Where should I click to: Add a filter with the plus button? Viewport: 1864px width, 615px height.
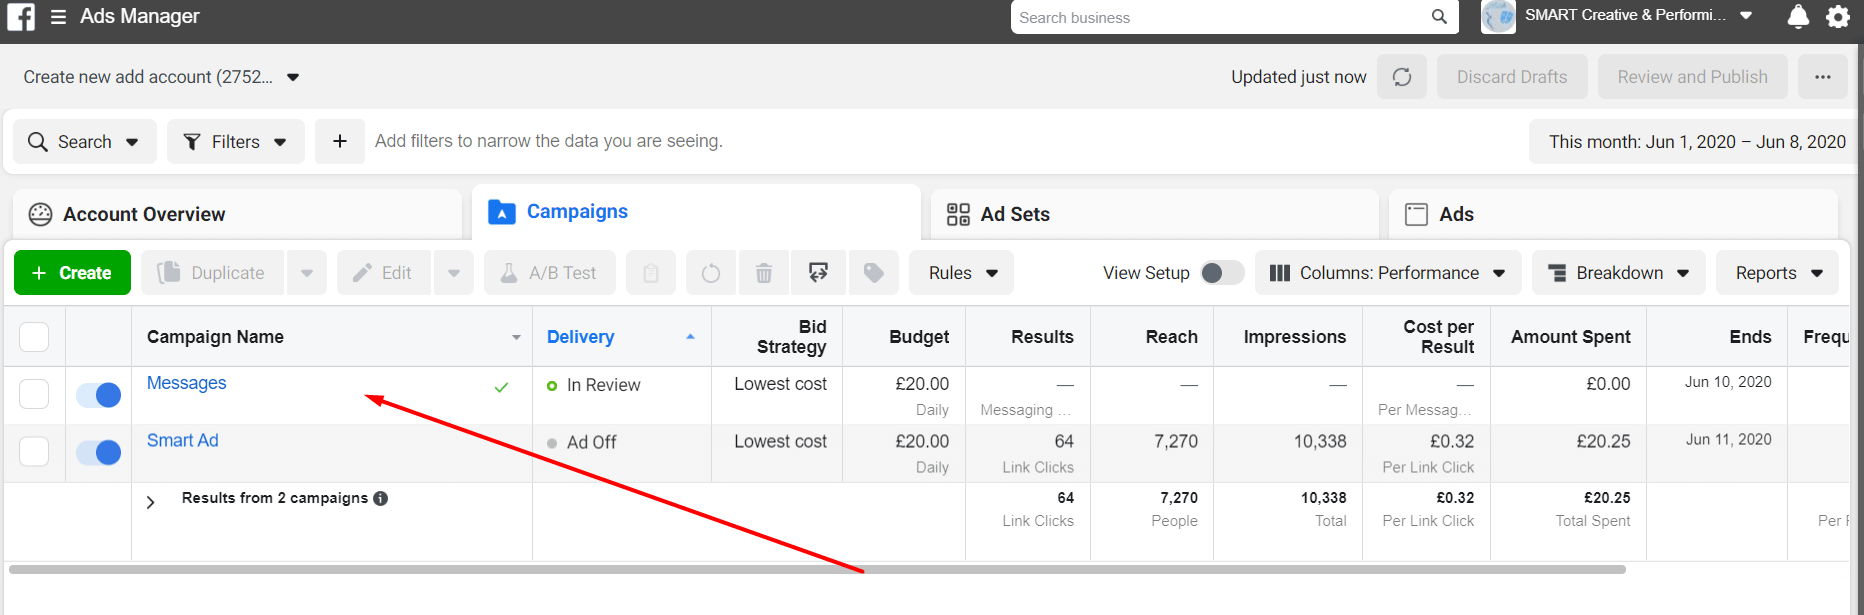click(x=340, y=141)
